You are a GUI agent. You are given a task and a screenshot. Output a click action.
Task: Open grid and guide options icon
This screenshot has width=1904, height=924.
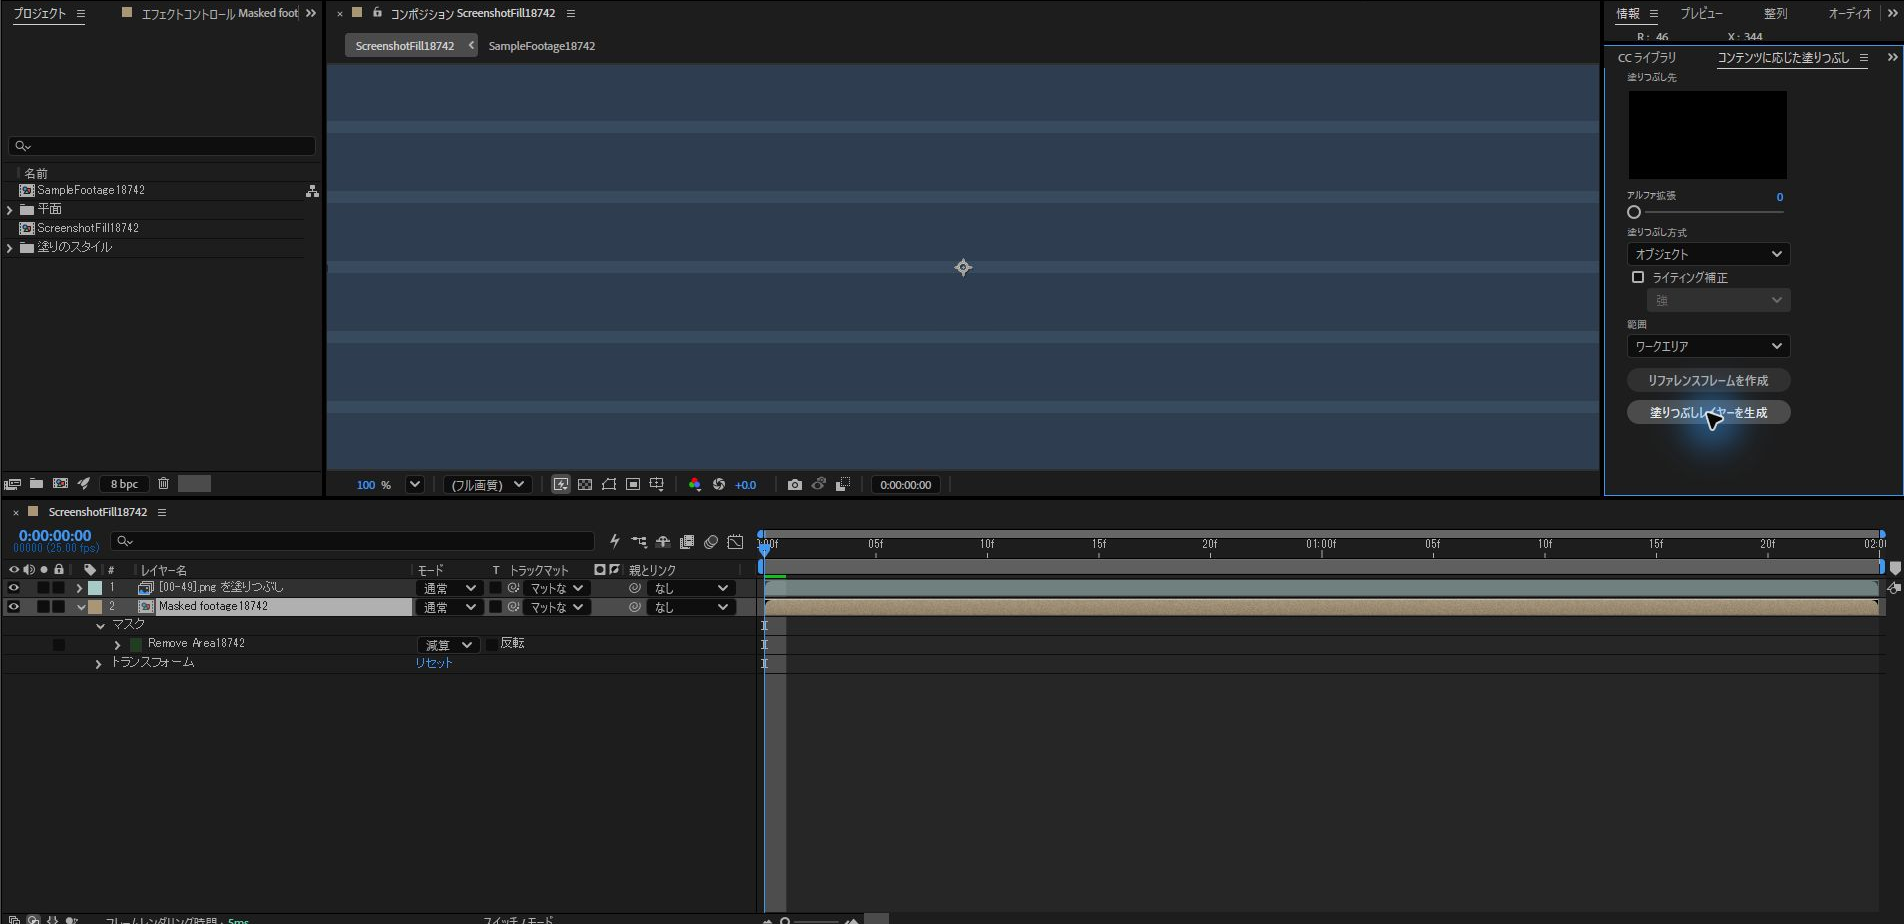pos(657,485)
